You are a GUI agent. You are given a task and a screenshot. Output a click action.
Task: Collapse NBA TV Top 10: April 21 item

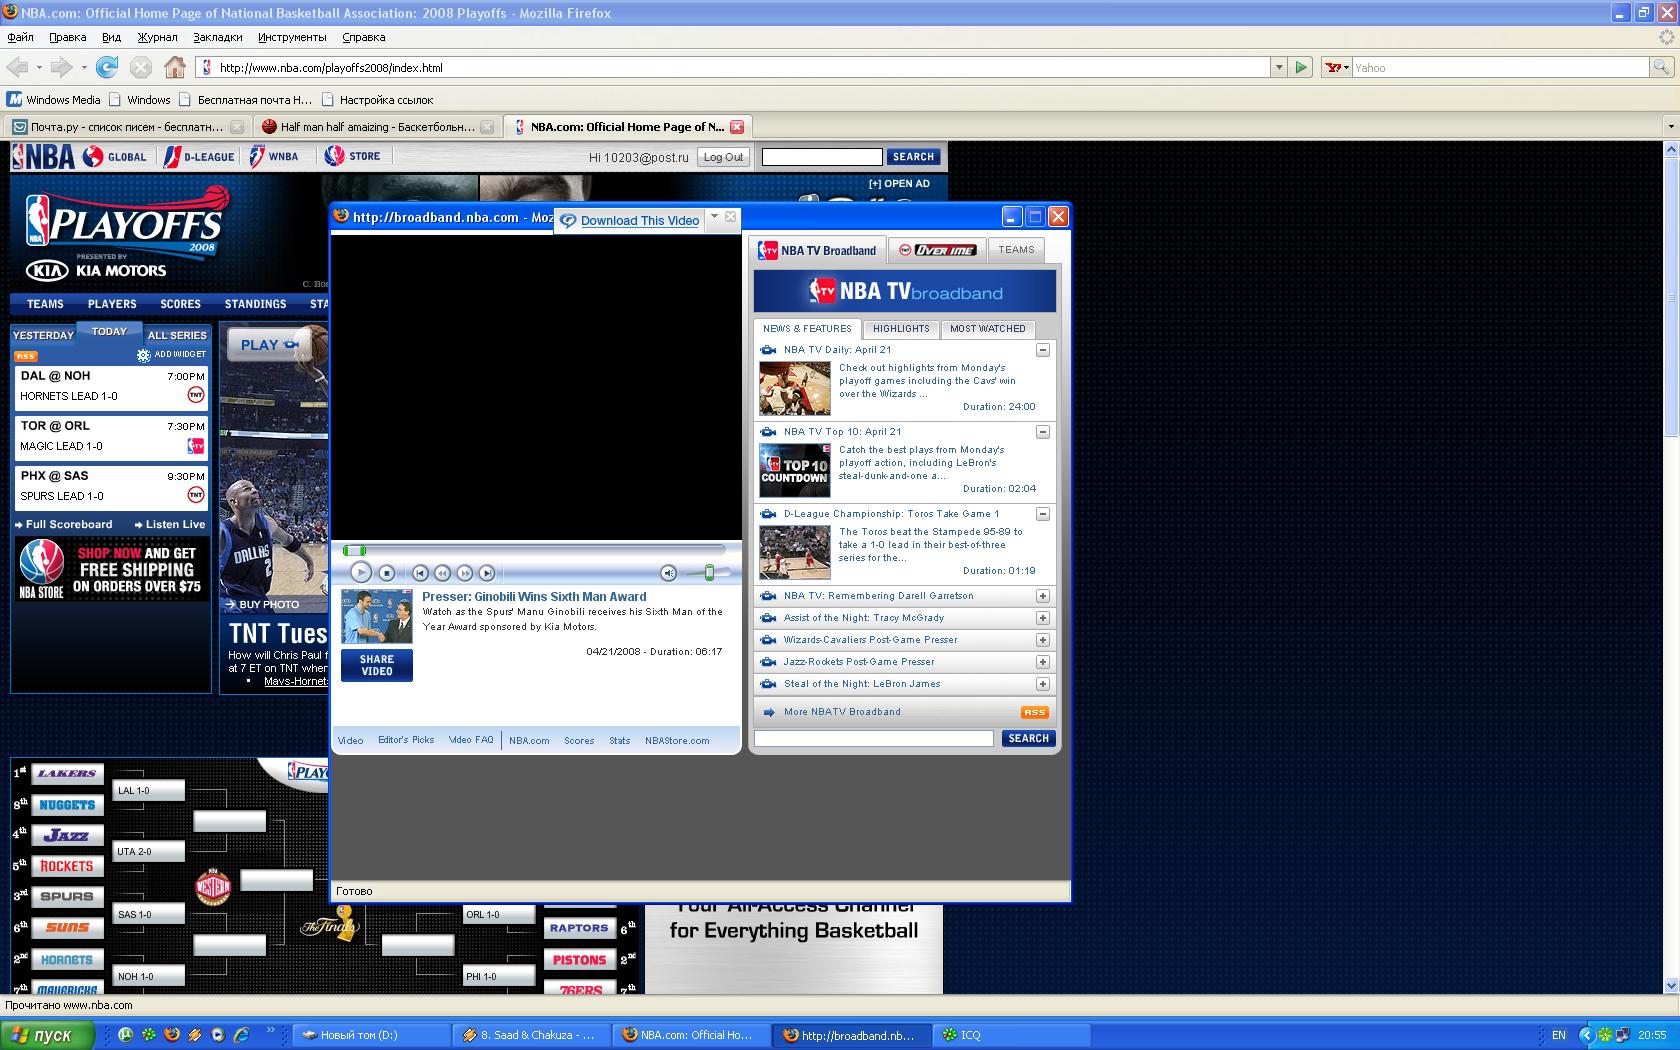(1042, 432)
